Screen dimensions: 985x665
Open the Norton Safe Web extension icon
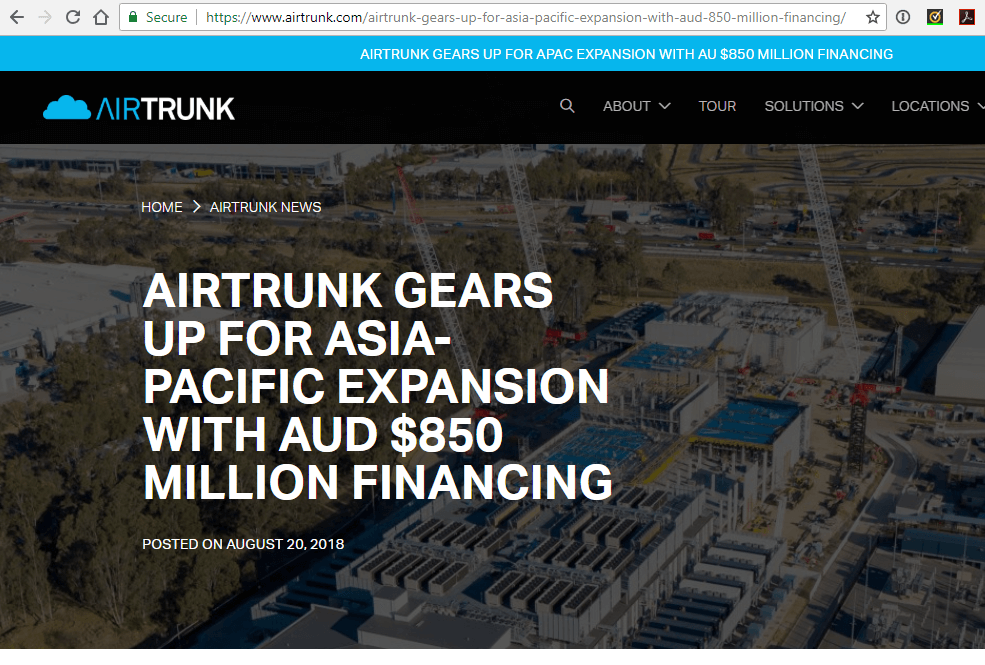tap(934, 17)
